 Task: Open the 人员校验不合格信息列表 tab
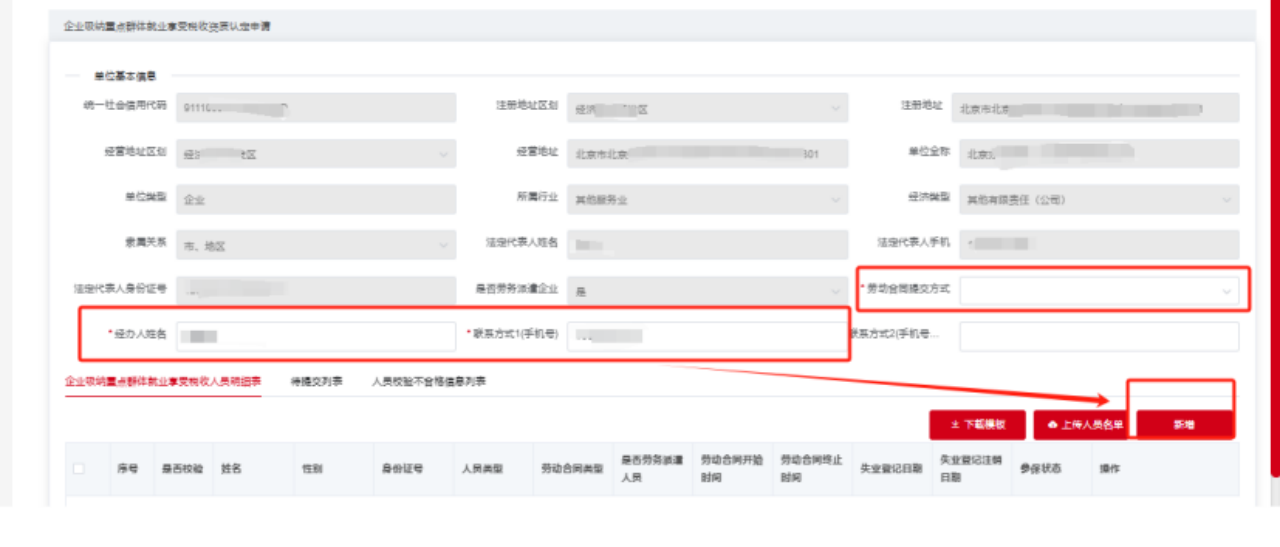coord(428,381)
